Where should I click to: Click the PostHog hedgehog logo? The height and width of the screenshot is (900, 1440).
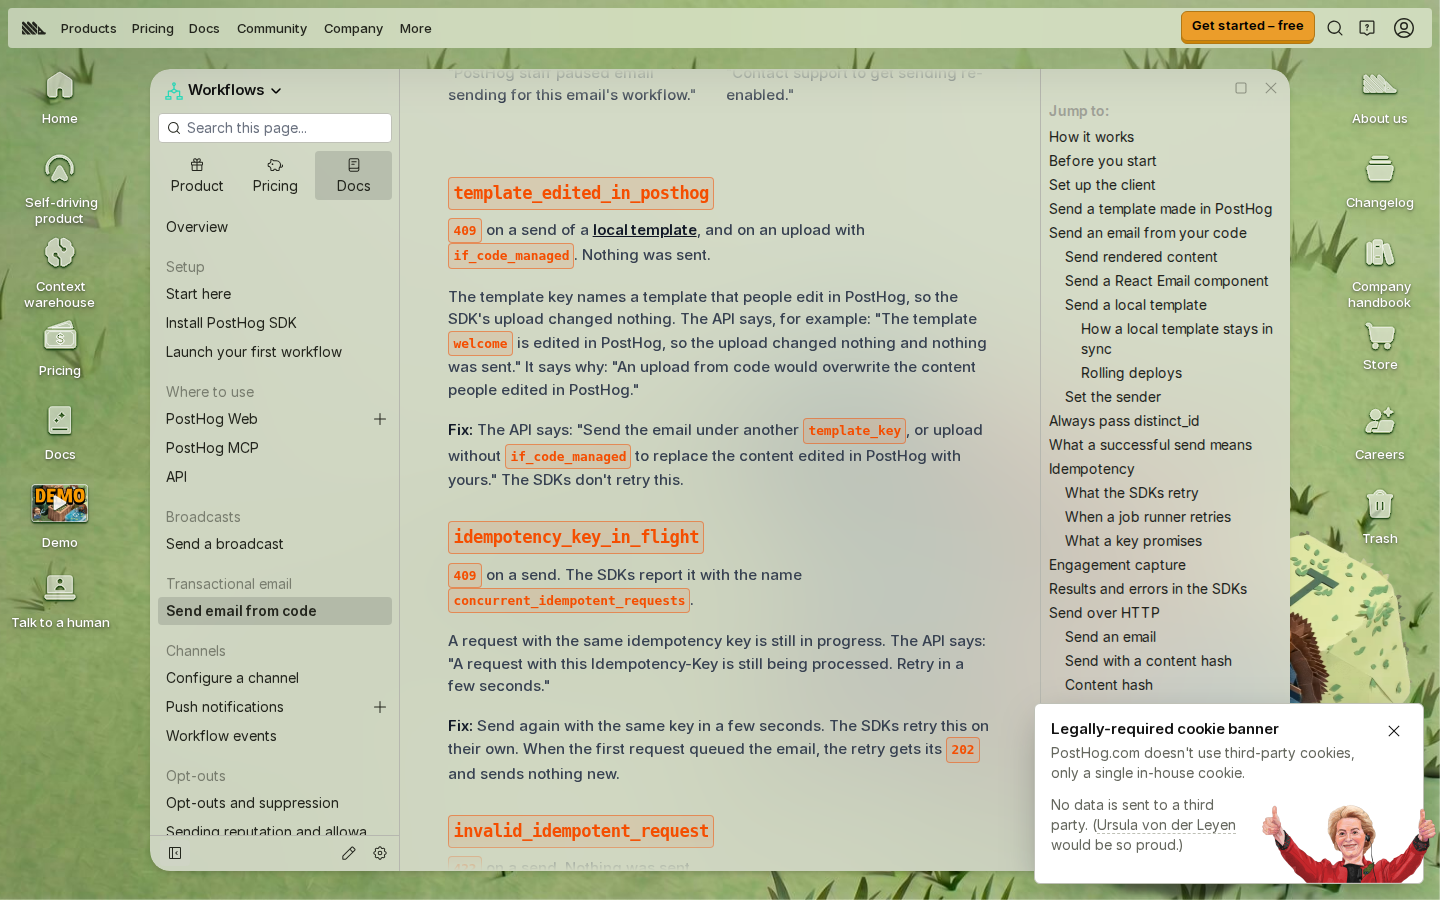[33, 28]
